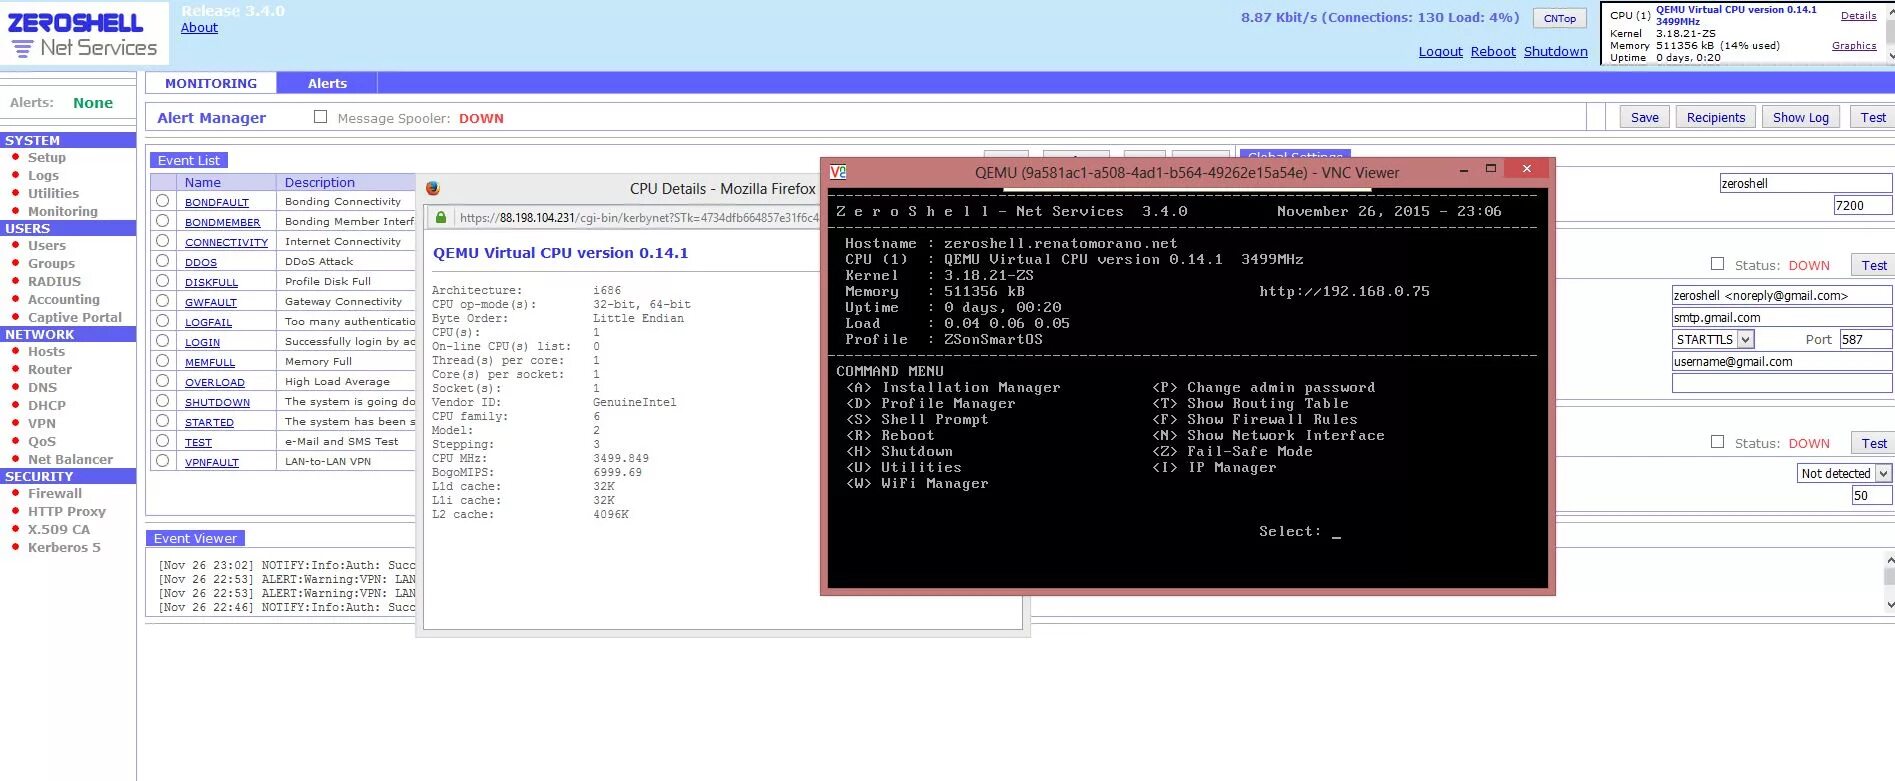
Task: Switch to the Alerts tab
Action: click(x=327, y=83)
